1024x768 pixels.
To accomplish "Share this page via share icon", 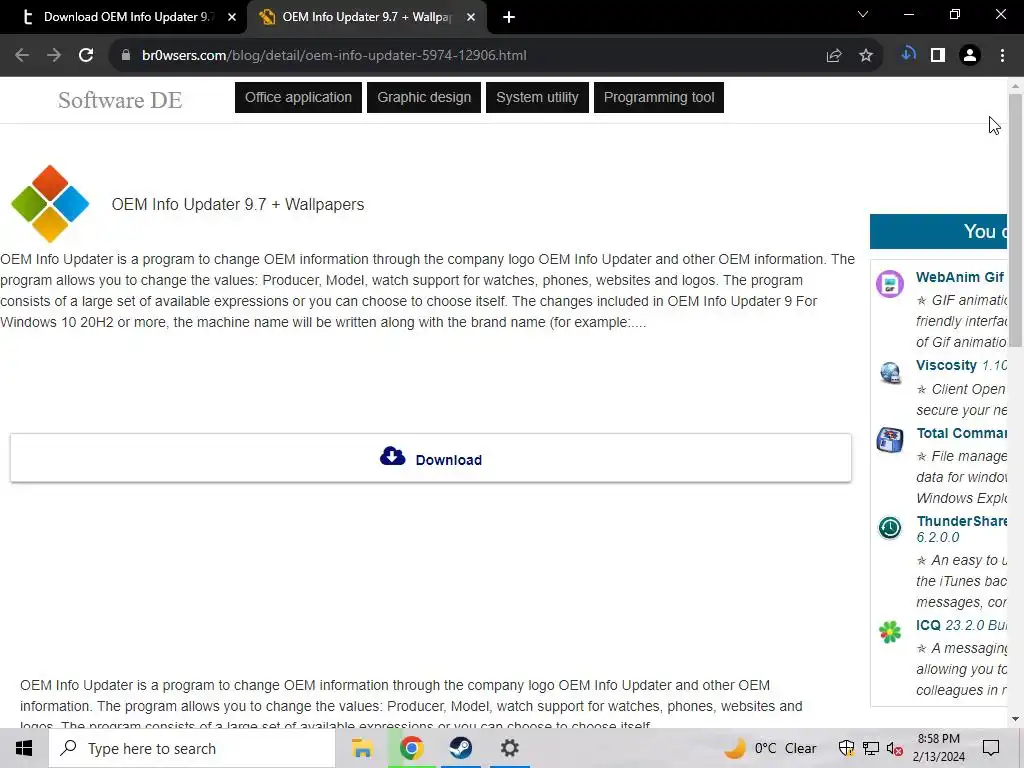I will coord(834,56).
